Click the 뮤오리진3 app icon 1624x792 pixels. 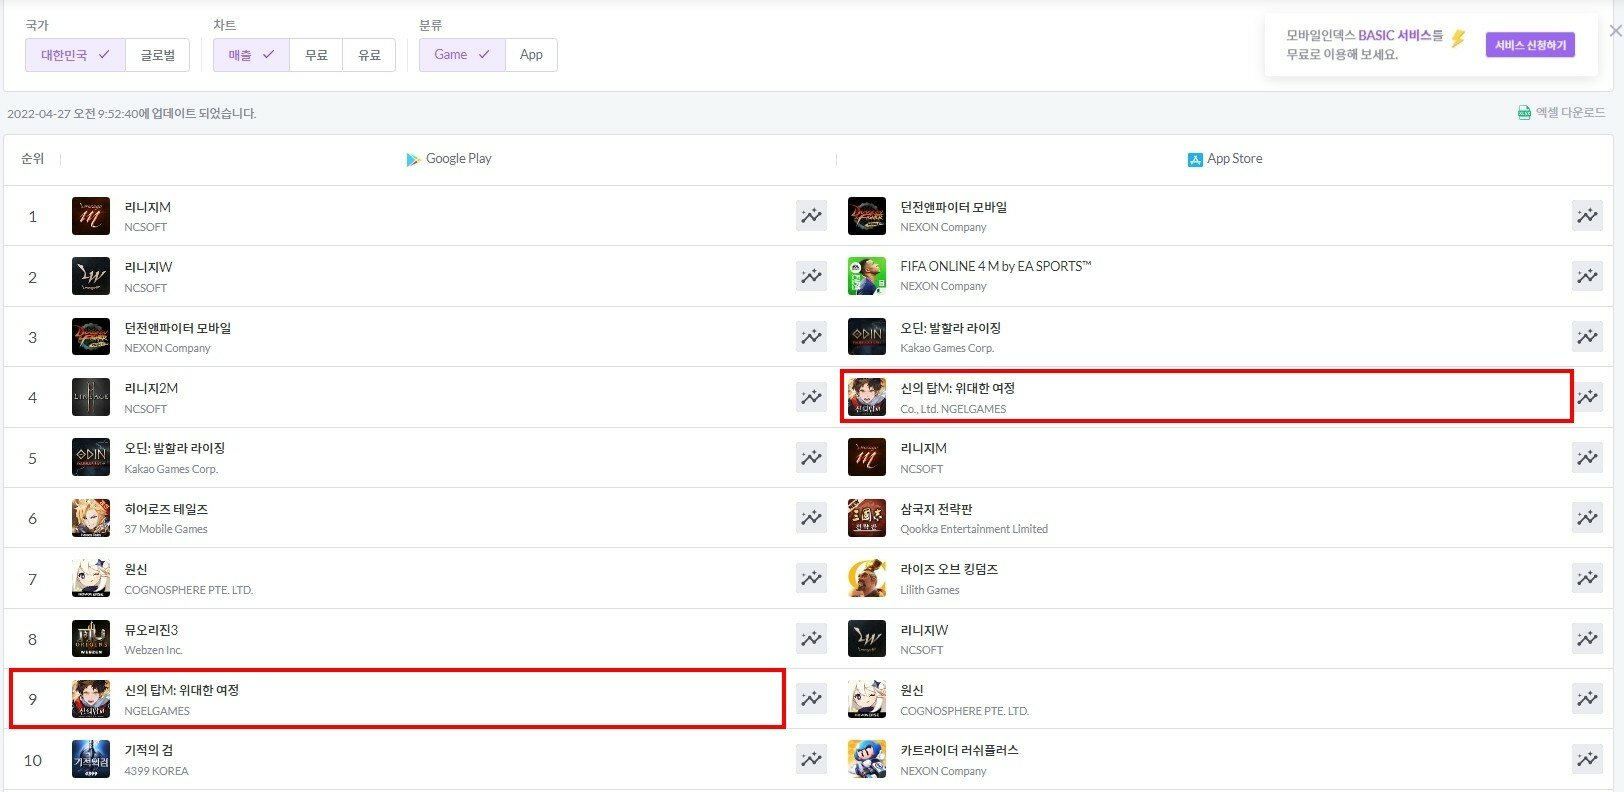pos(91,638)
